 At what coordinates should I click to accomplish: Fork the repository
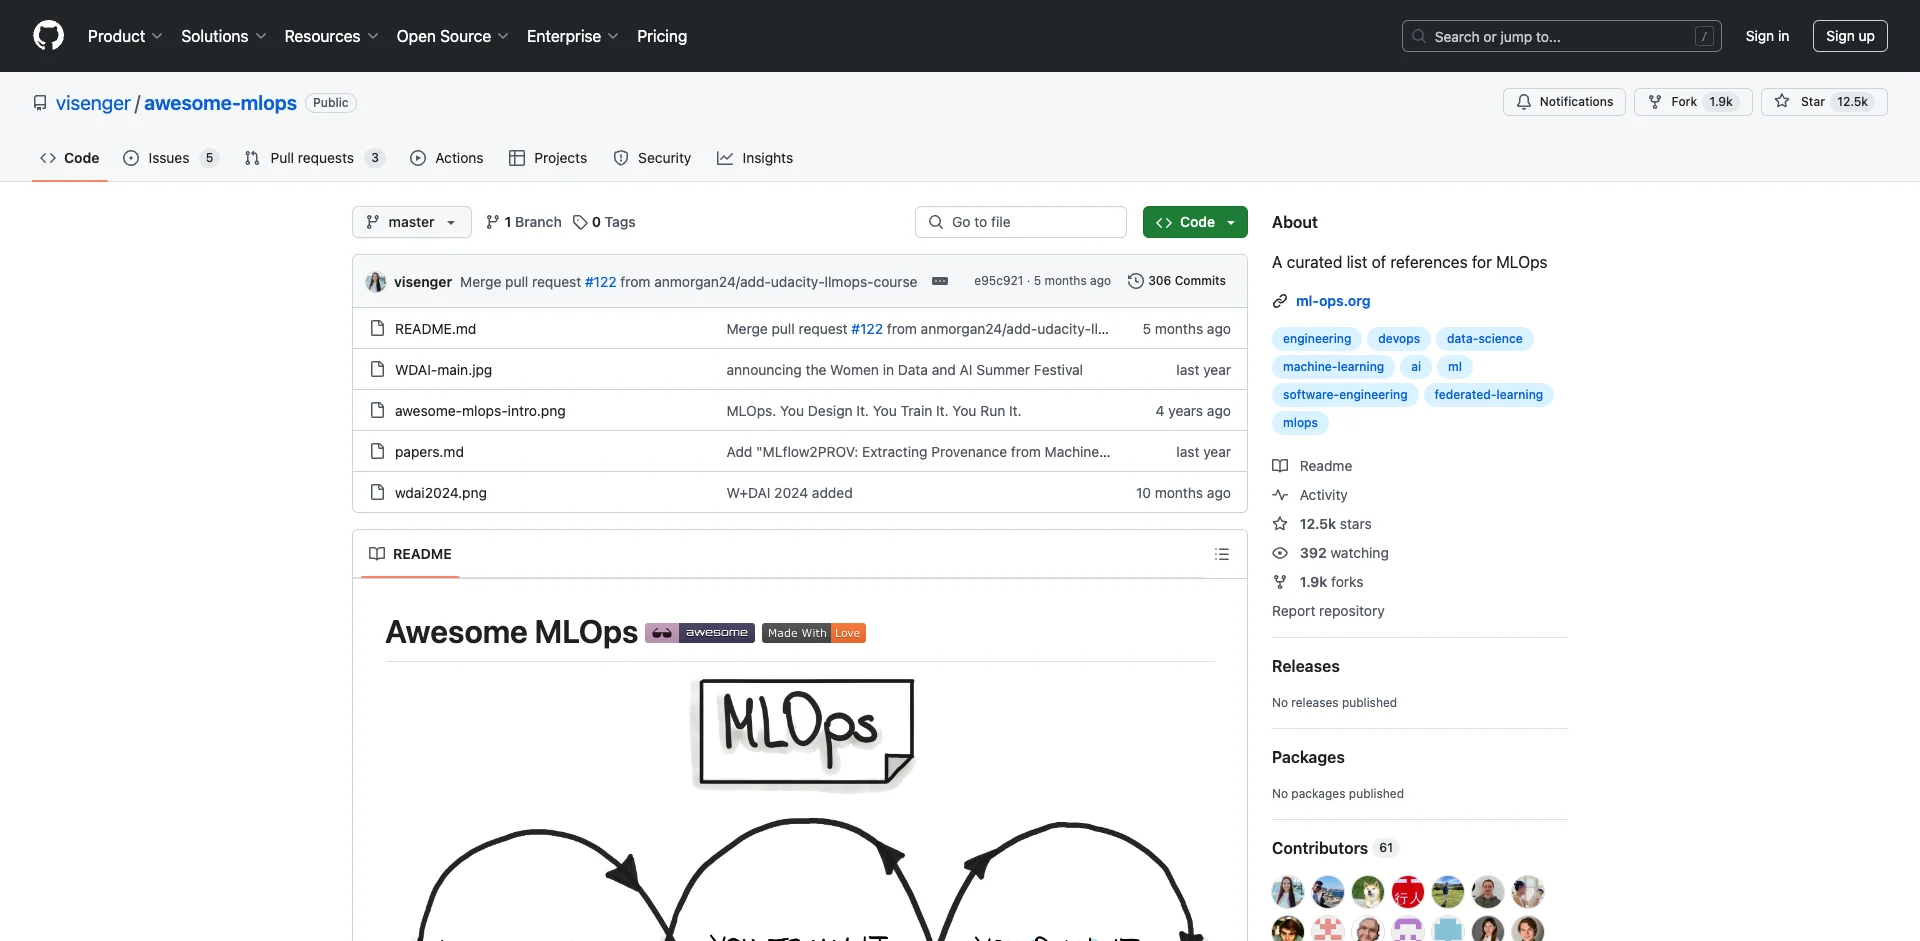coord(1692,102)
